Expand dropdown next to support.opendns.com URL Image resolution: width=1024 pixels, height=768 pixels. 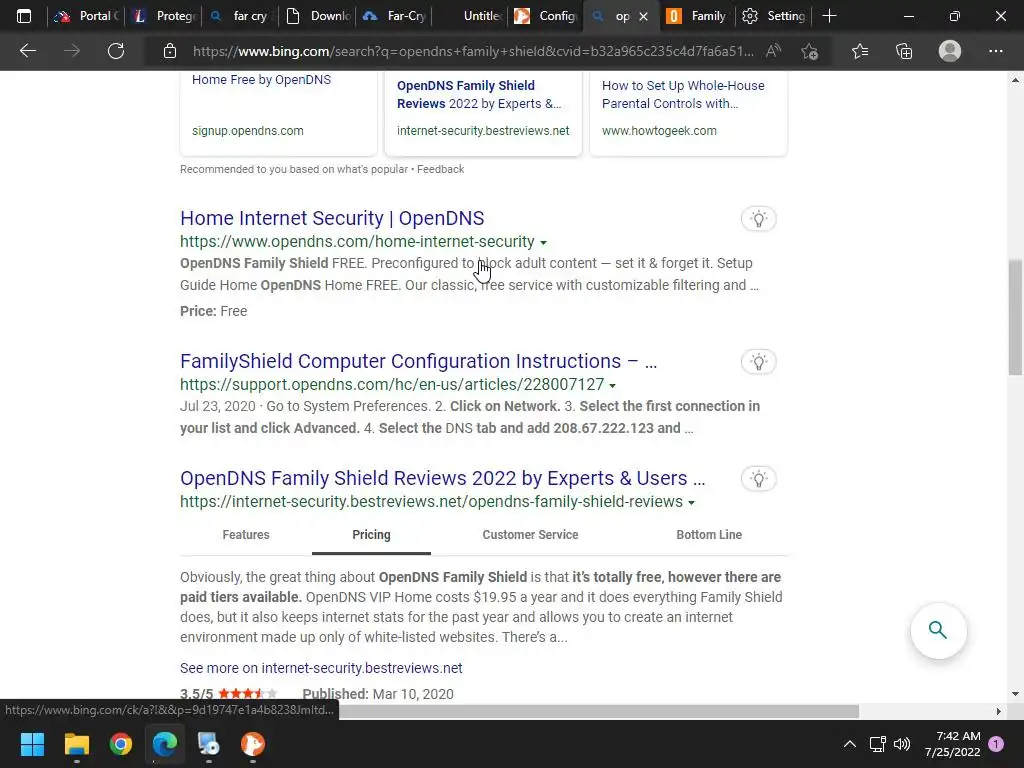(613, 385)
